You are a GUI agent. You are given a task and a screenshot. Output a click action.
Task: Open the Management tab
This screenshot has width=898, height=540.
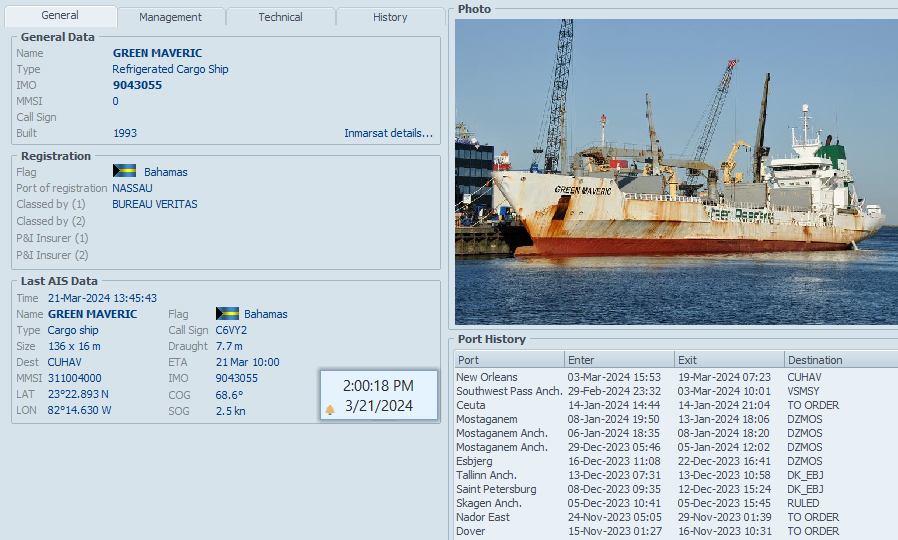pos(170,17)
